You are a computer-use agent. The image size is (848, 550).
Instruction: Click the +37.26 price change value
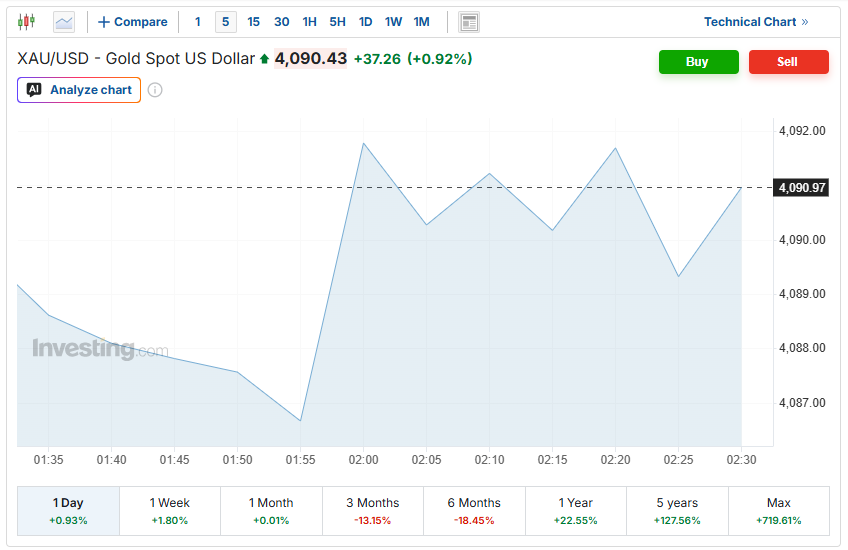click(x=377, y=59)
